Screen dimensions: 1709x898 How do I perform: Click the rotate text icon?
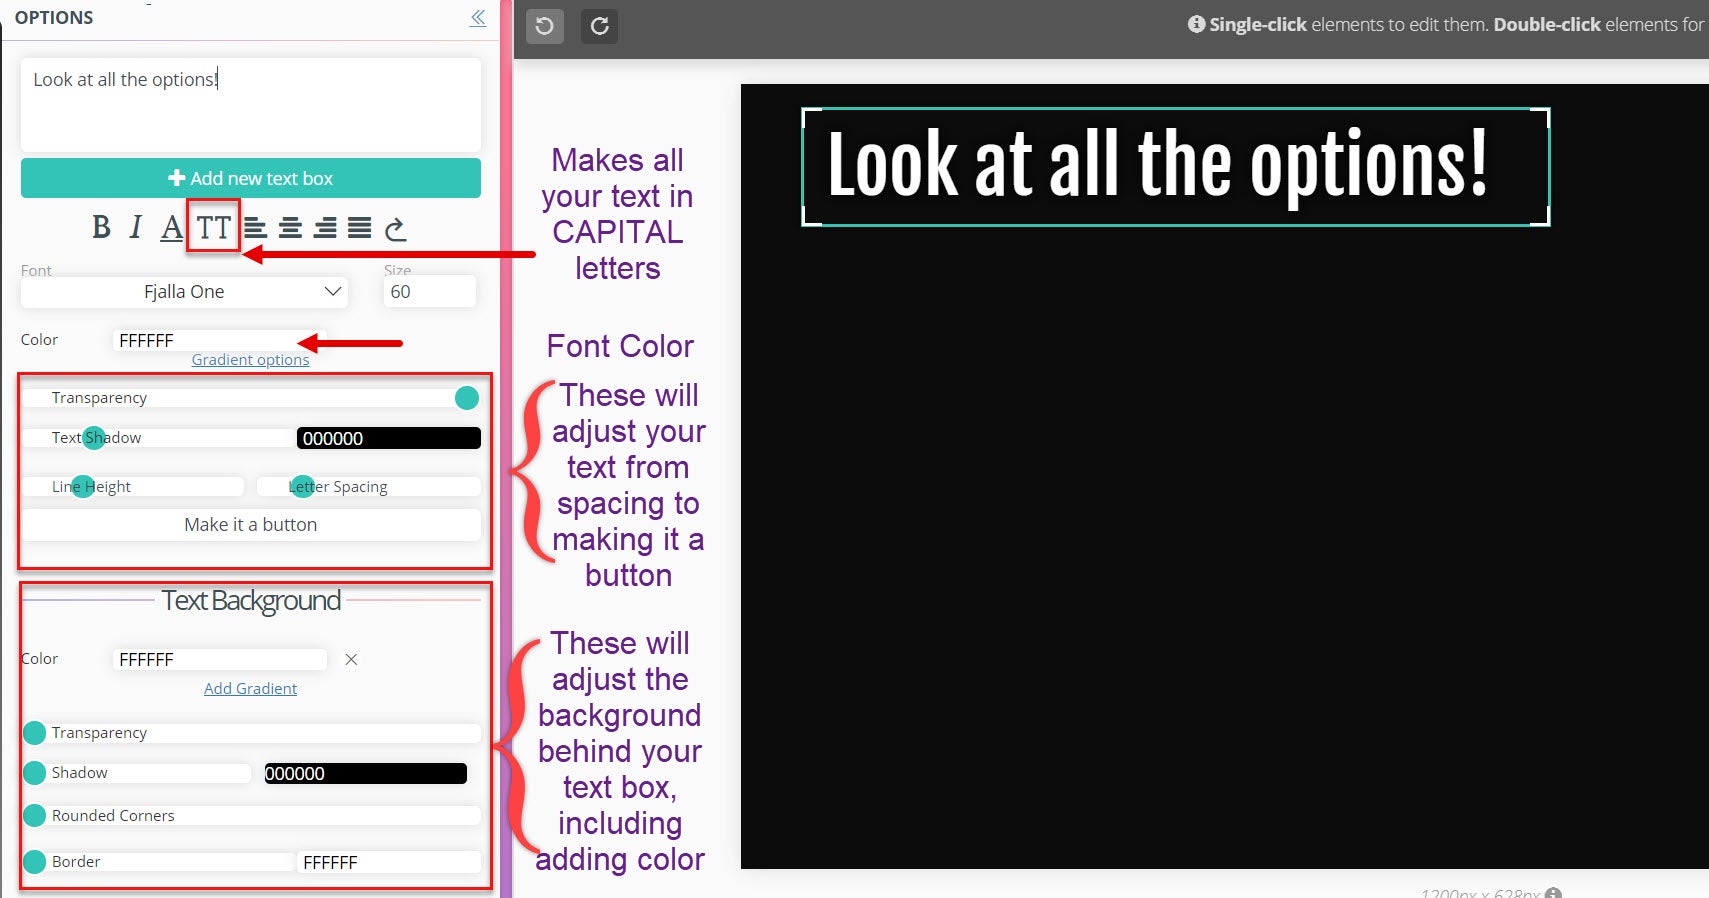click(396, 229)
